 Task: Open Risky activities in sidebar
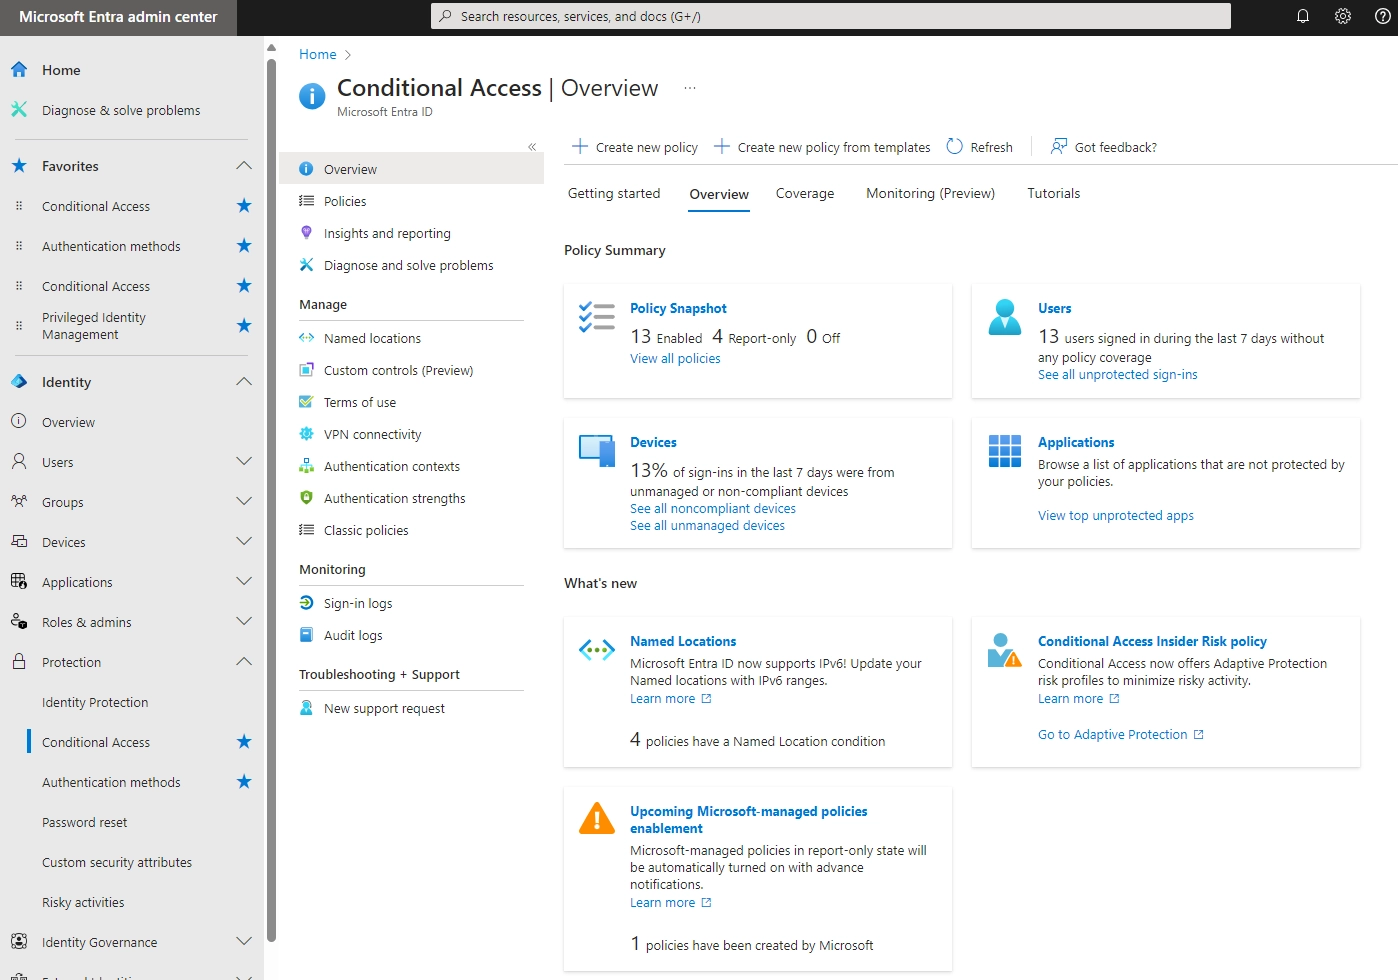tap(83, 902)
